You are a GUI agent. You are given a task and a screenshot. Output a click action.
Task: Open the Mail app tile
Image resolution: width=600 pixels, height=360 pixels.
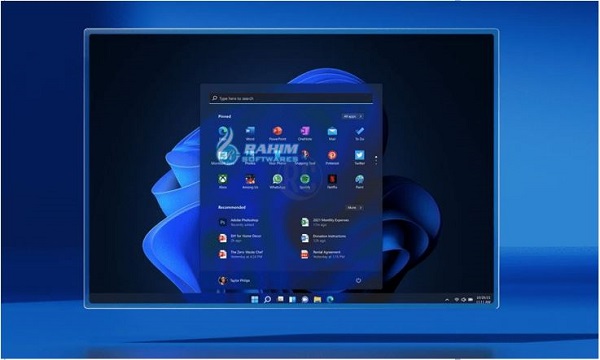pos(332,133)
